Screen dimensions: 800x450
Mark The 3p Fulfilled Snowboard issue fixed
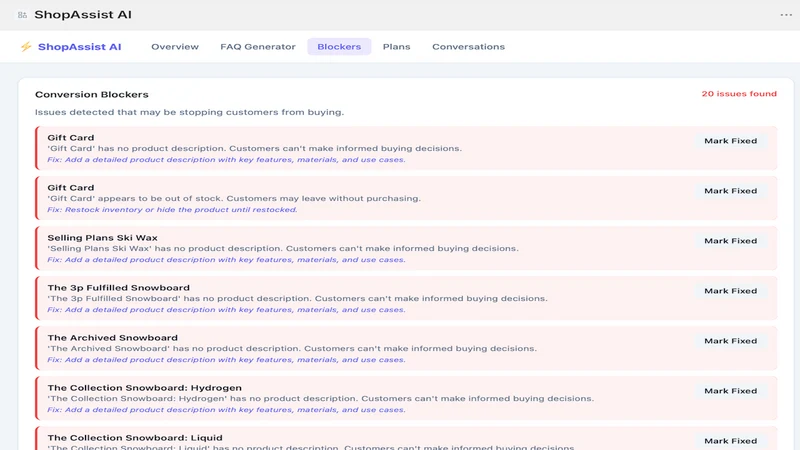pos(731,291)
